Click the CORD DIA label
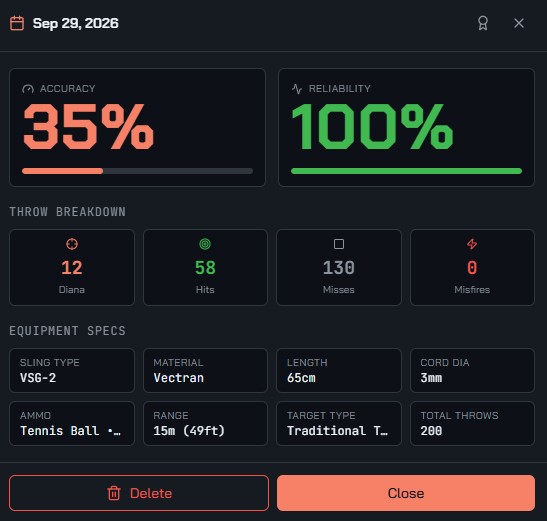 [x=445, y=363]
